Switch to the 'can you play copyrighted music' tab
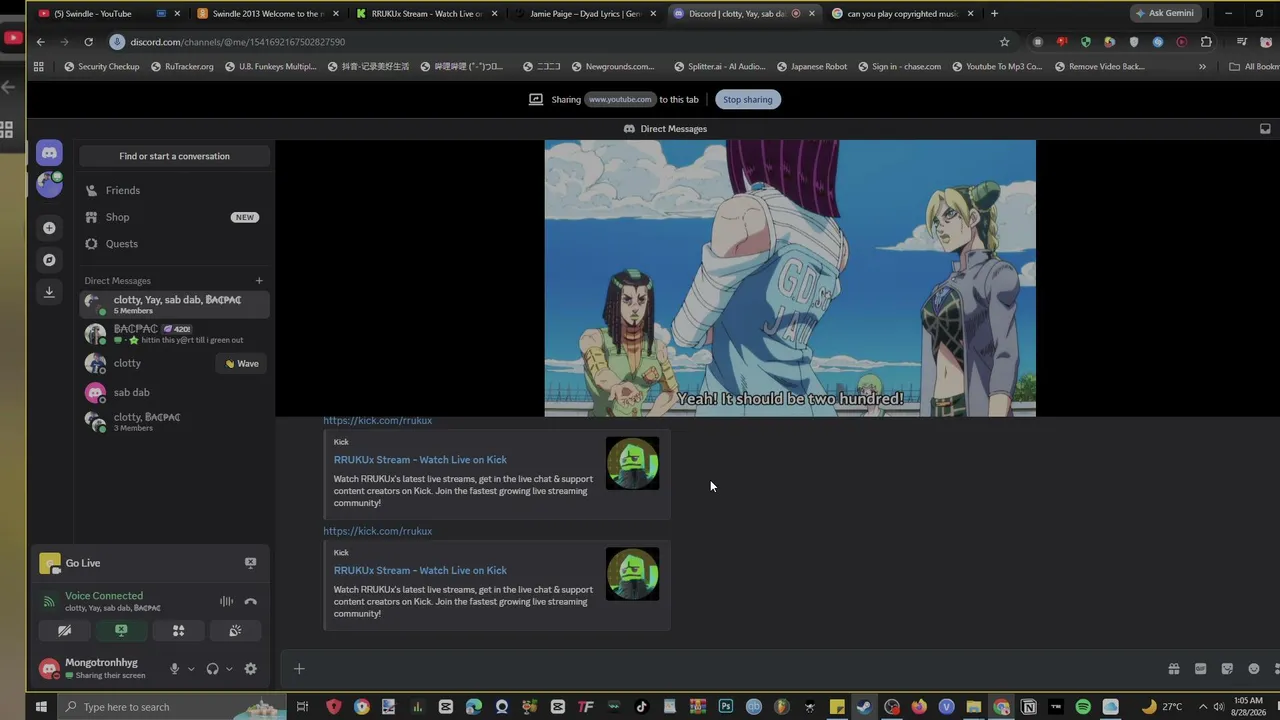Screen dimensions: 1280x720 click(904, 14)
